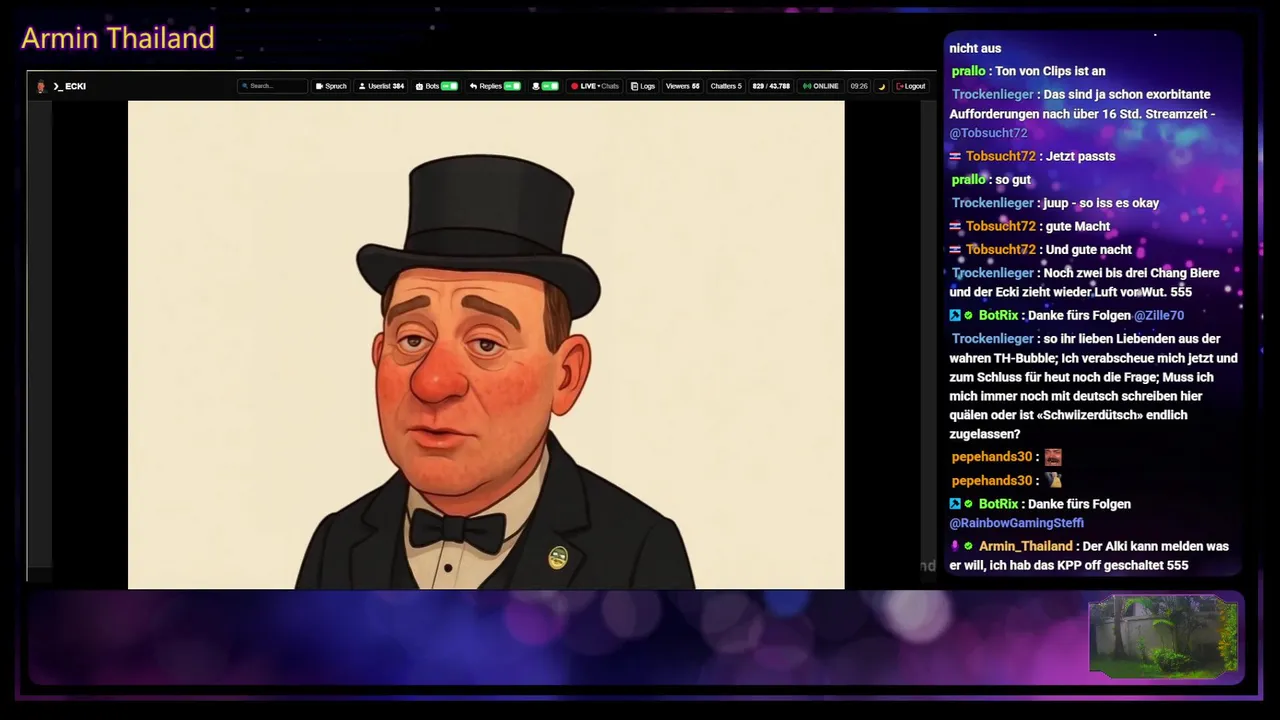Click the 09:26 clock display
Image resolution: width=1280 pixels, height=720 pixels.
[859, 86]
